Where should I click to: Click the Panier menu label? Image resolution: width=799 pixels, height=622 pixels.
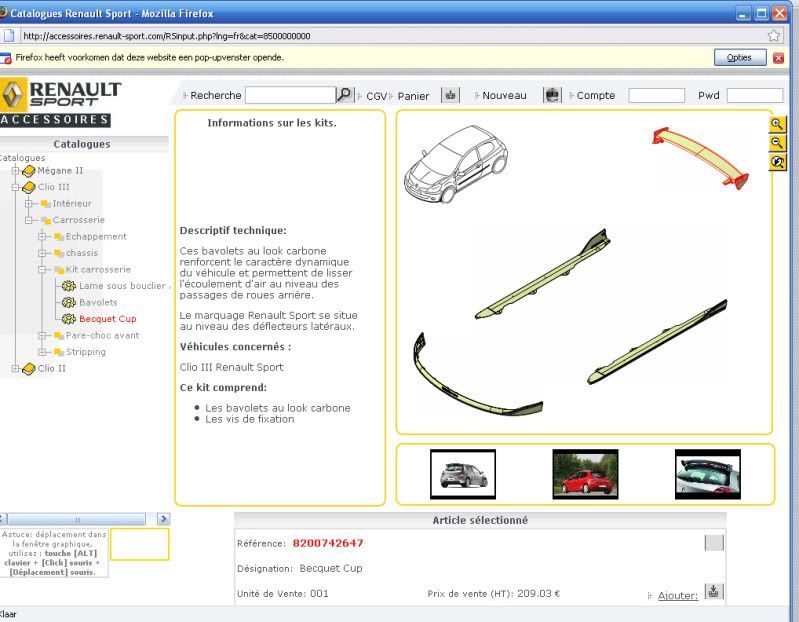(x=413, y=96)
